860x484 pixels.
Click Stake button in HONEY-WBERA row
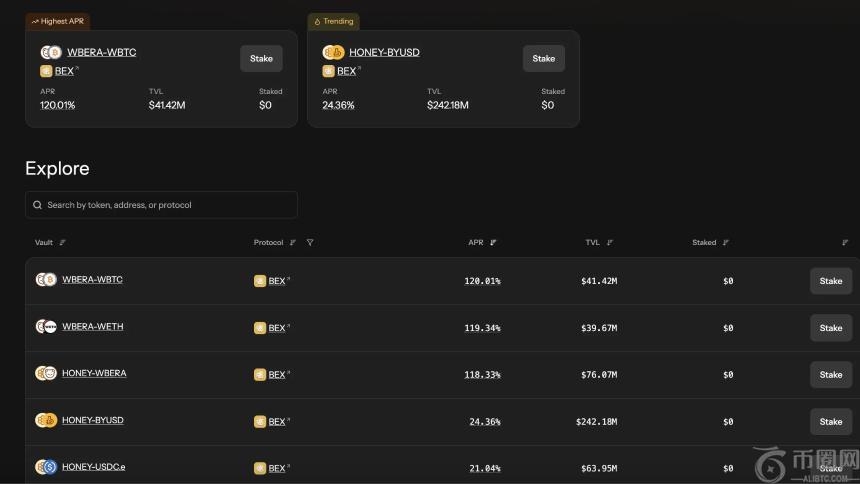(x=830, y=374)
